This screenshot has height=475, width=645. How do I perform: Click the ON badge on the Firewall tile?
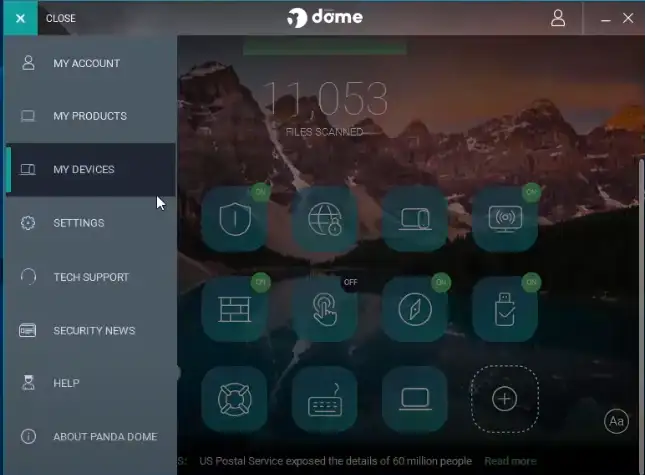pyautogui.click(x=261, y=283)
